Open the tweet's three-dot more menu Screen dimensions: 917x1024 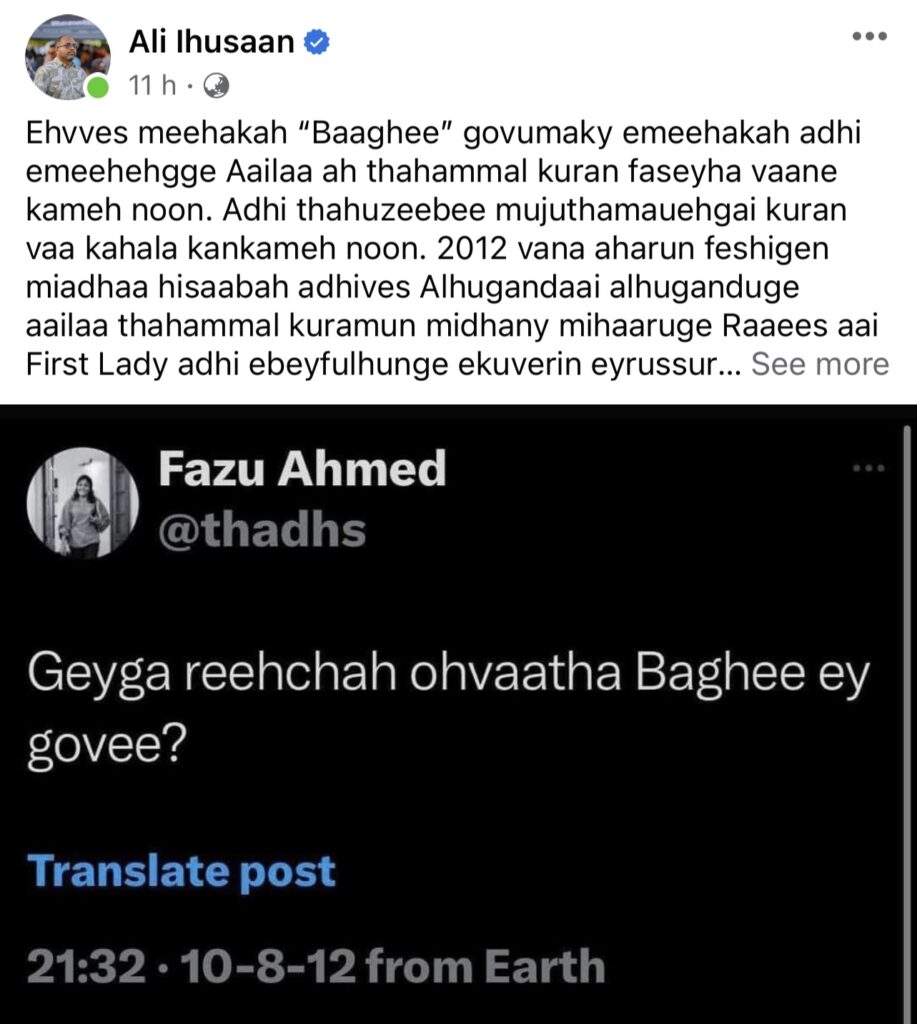coord(868,468)
